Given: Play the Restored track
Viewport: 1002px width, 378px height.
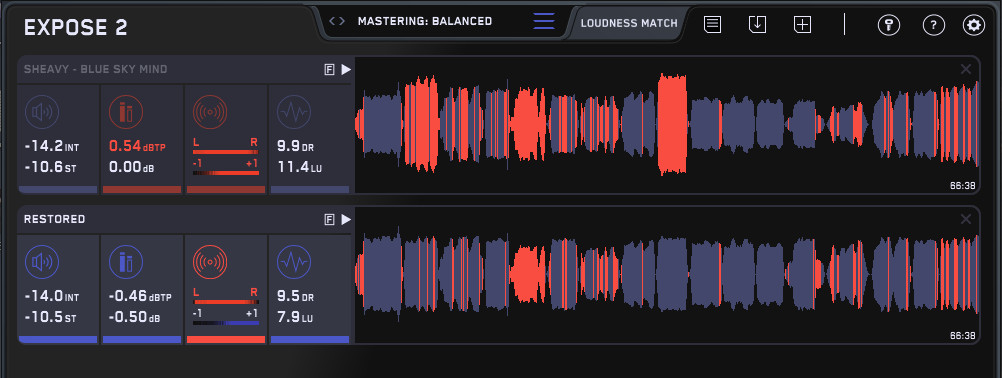Looking at the screenshot, I should pos(346,220).
